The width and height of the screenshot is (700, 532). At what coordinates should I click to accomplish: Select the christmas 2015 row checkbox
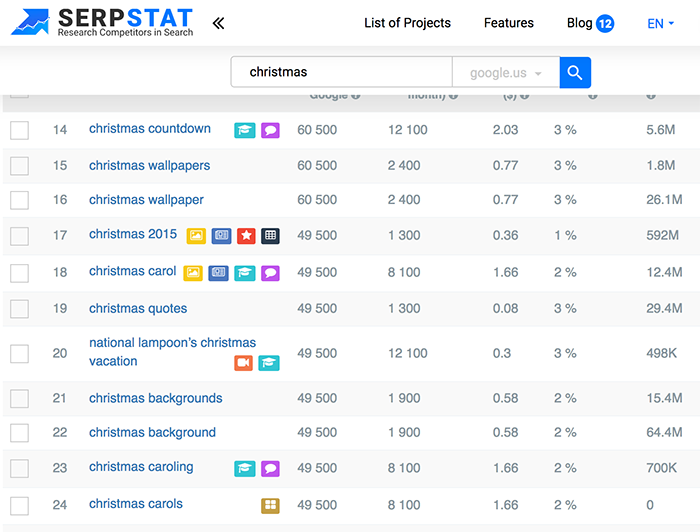[20, 236]
